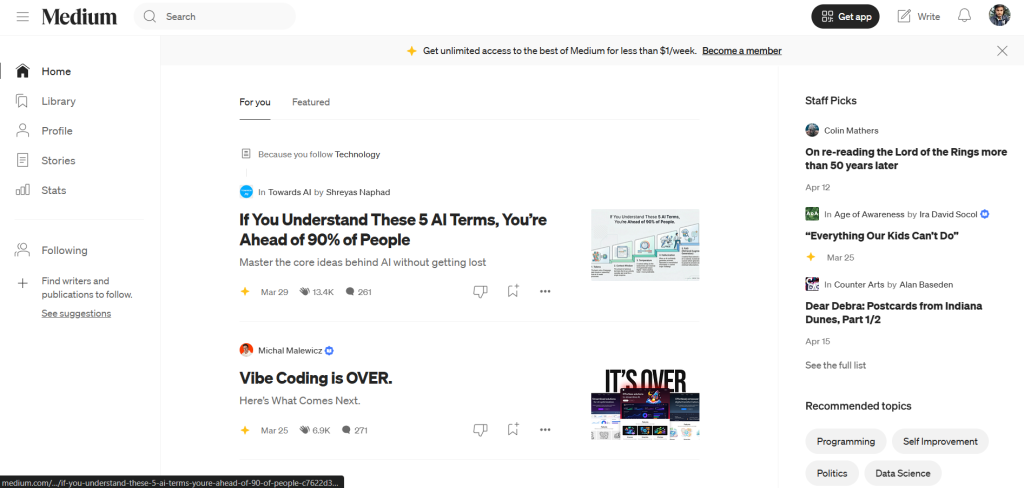Open notifications bell
The width and height of the screenshot is (1024, 488).
(x=965, y=16)
